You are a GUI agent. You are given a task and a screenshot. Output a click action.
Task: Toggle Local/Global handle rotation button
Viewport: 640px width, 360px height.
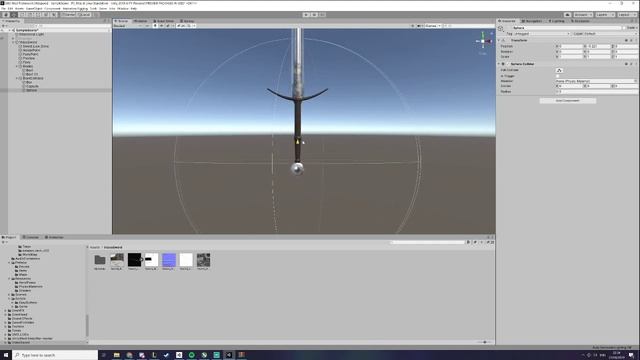click(84, 15)
